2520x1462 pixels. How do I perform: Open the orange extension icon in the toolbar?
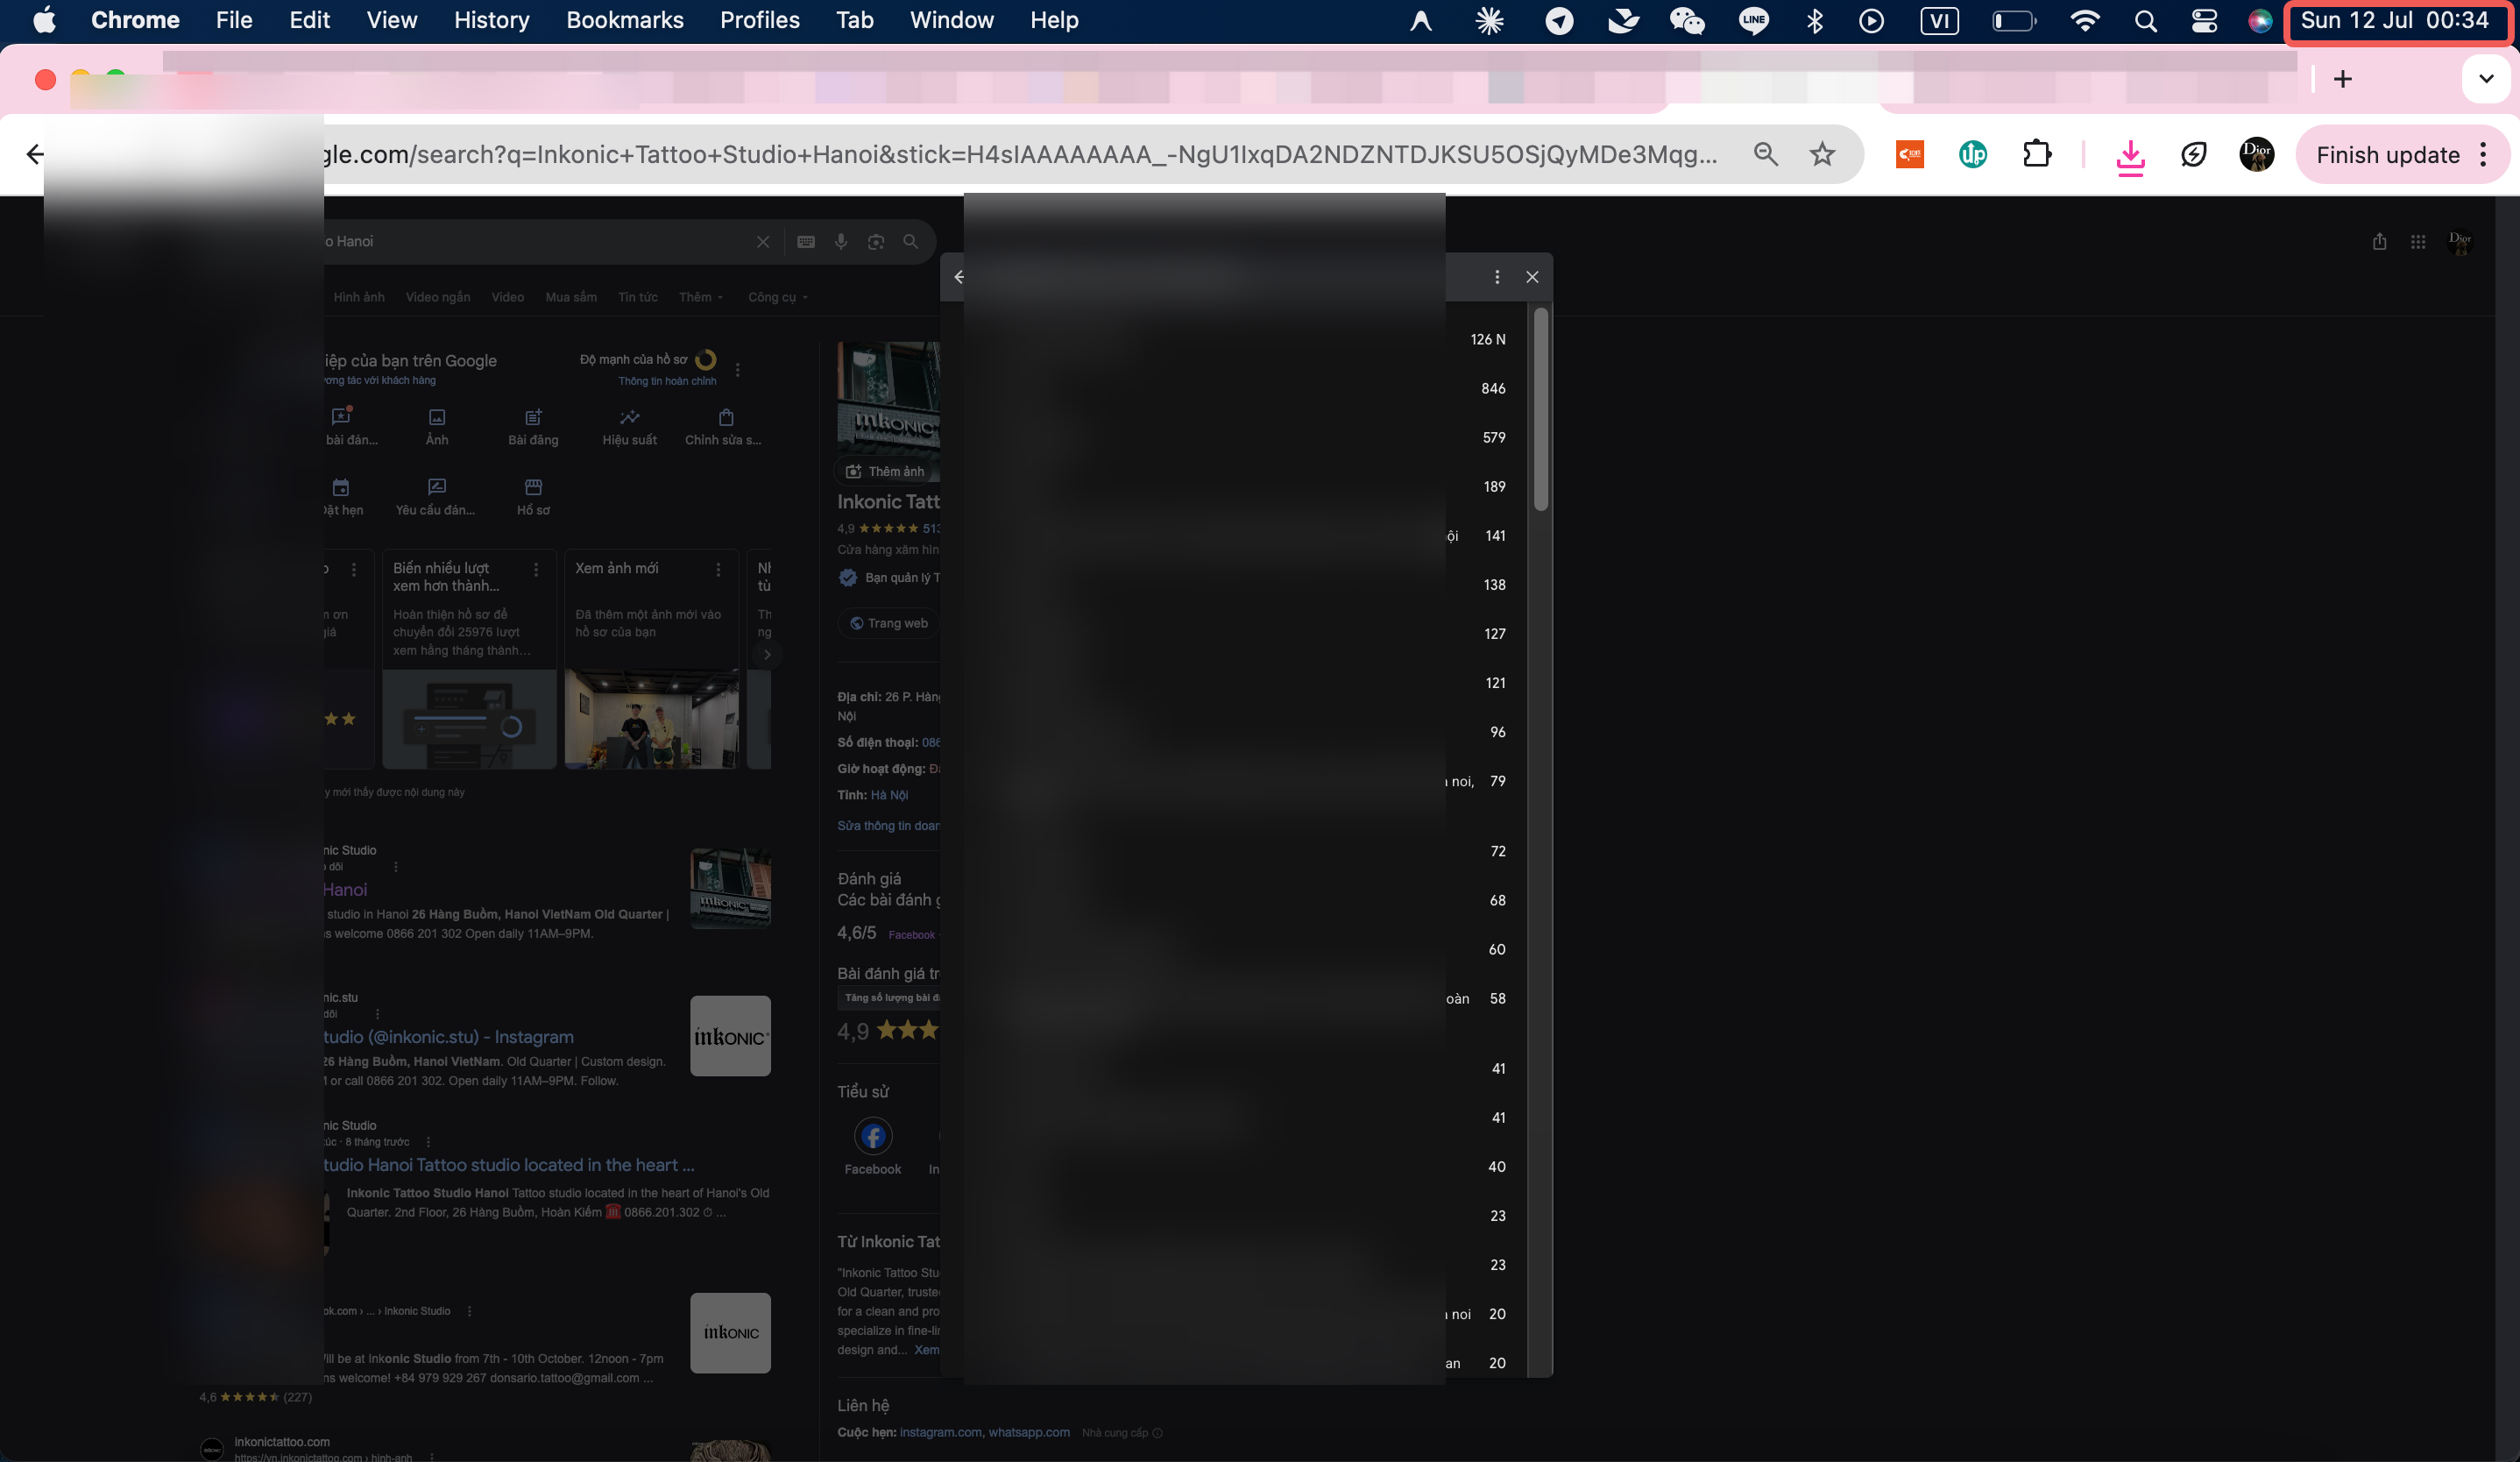pos(1910,154)
